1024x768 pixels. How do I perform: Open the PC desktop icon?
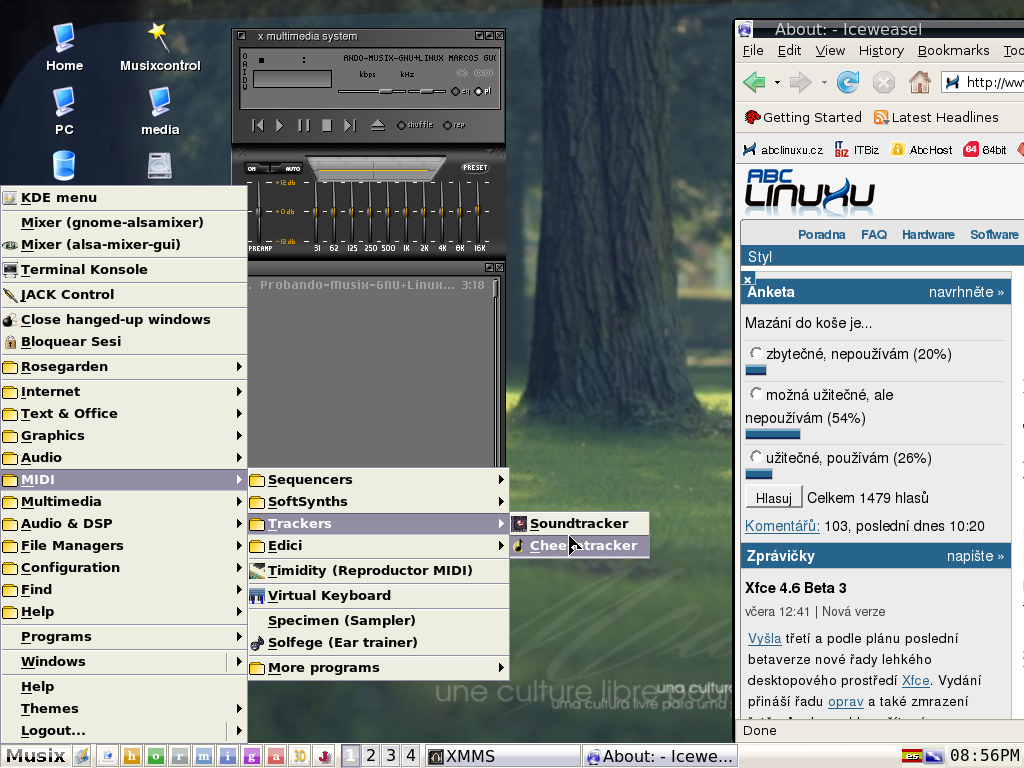64,111
